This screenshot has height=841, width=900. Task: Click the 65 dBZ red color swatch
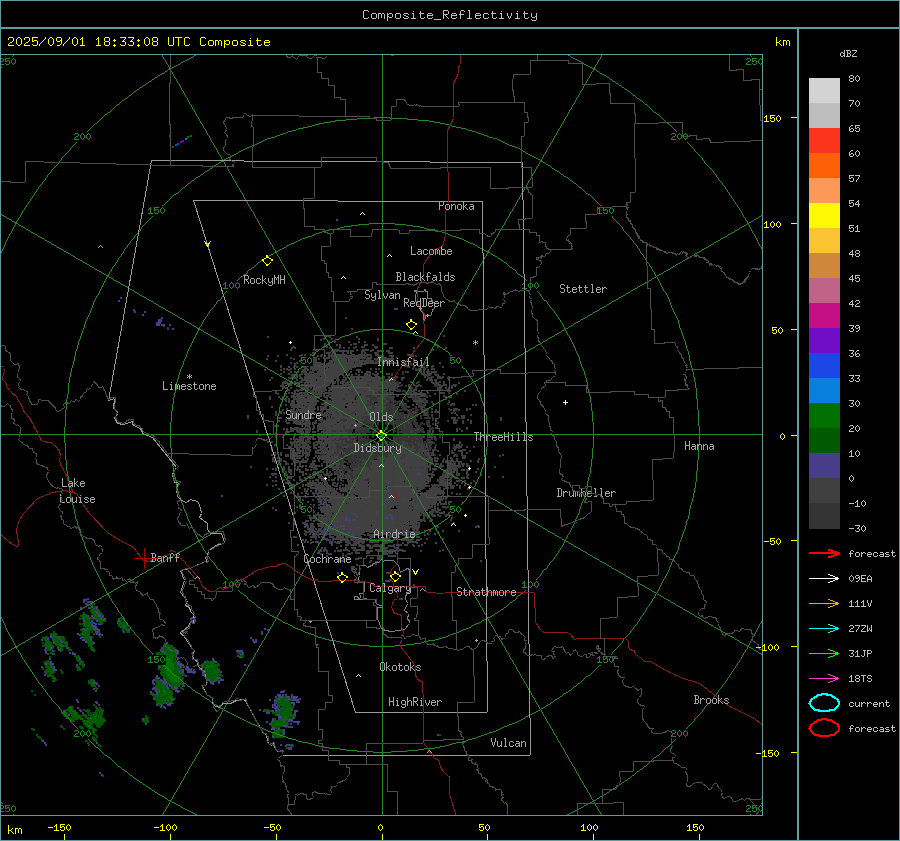(x=824, y=140)
